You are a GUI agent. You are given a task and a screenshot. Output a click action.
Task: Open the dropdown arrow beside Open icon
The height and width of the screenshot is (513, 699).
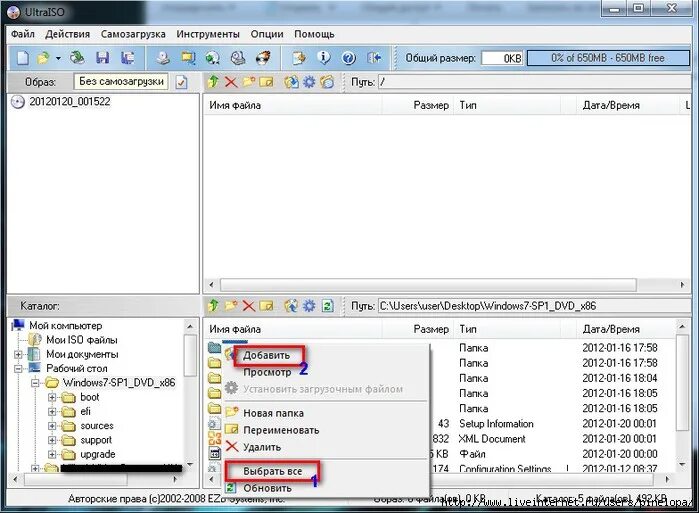pos(58,58)
